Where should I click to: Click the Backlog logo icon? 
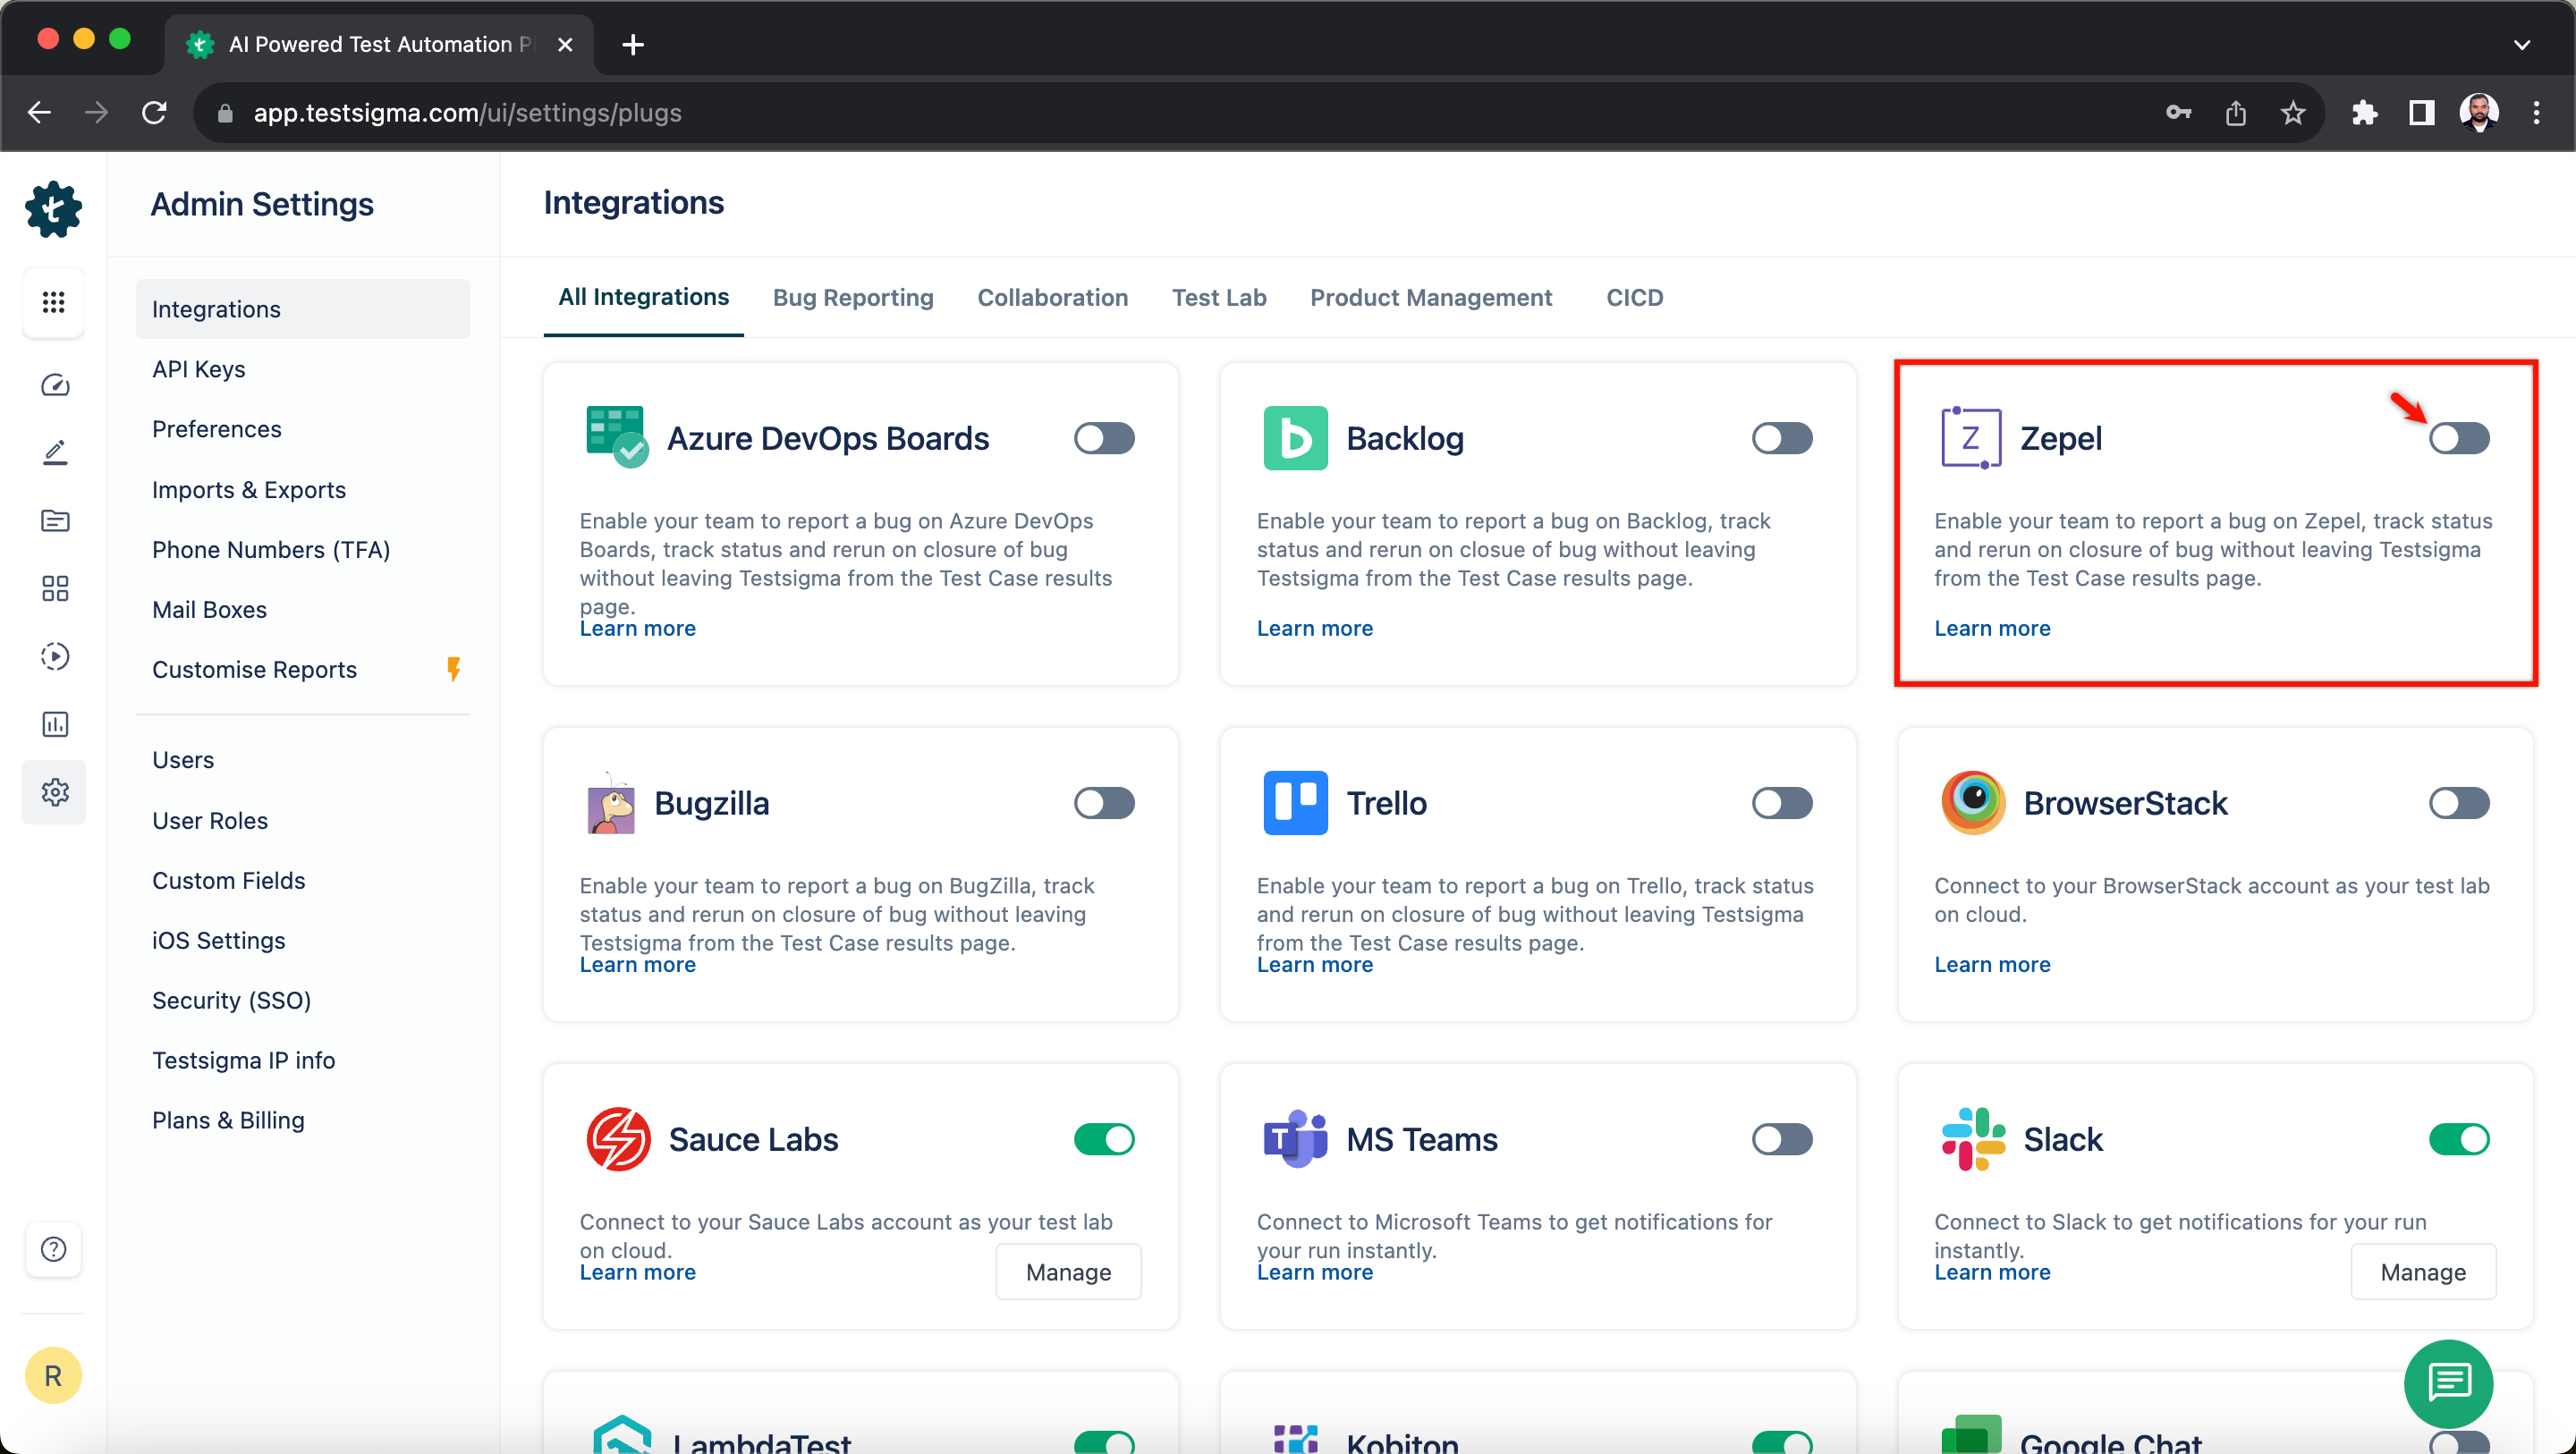click(1295, 437)
